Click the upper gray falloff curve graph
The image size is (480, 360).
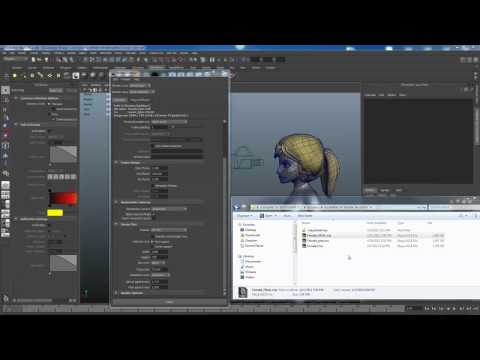[x=63, y=155]
